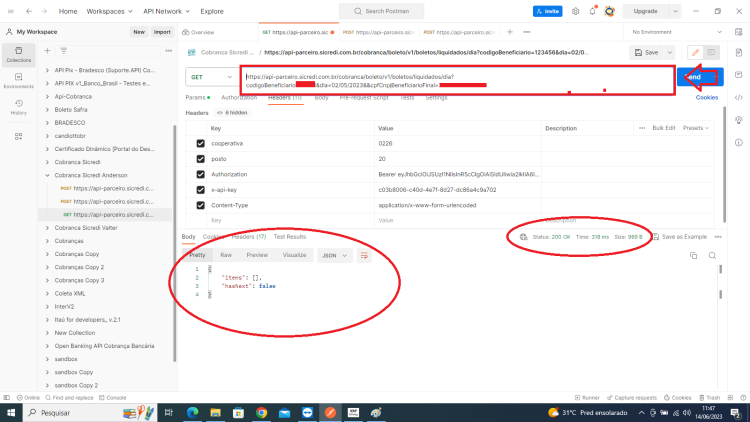750x422 pixels.
Task: Open the Save options arrow
Action: 670,53
